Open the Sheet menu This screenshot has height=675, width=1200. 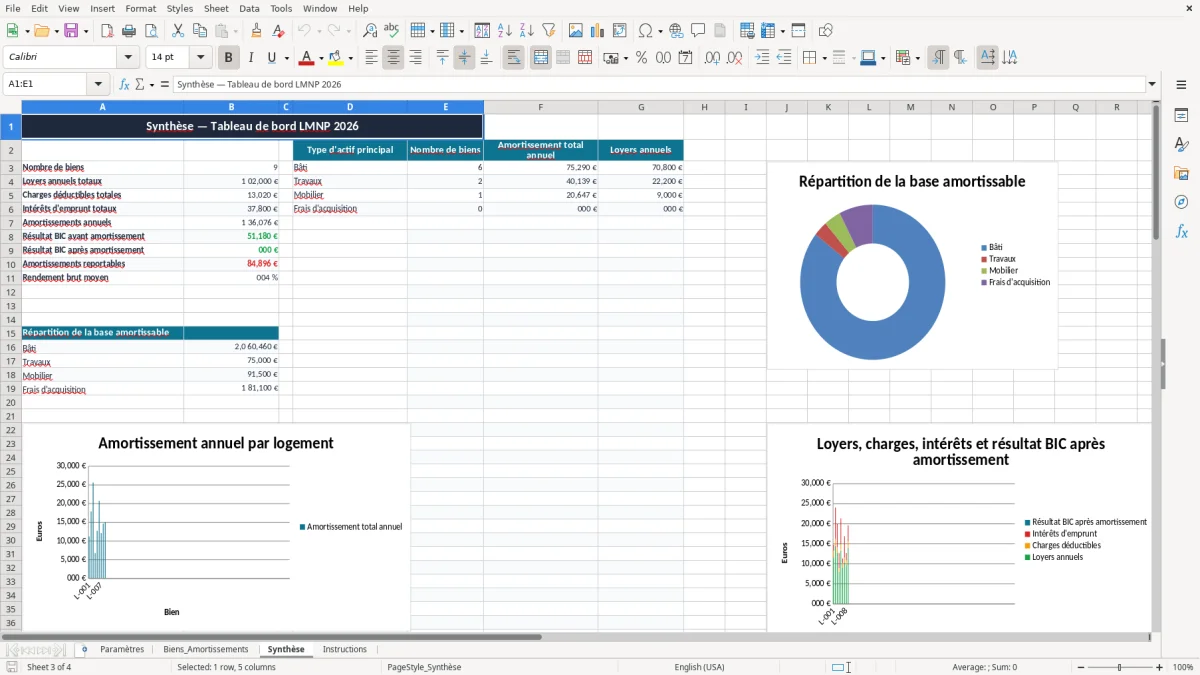tap(216, 8)
